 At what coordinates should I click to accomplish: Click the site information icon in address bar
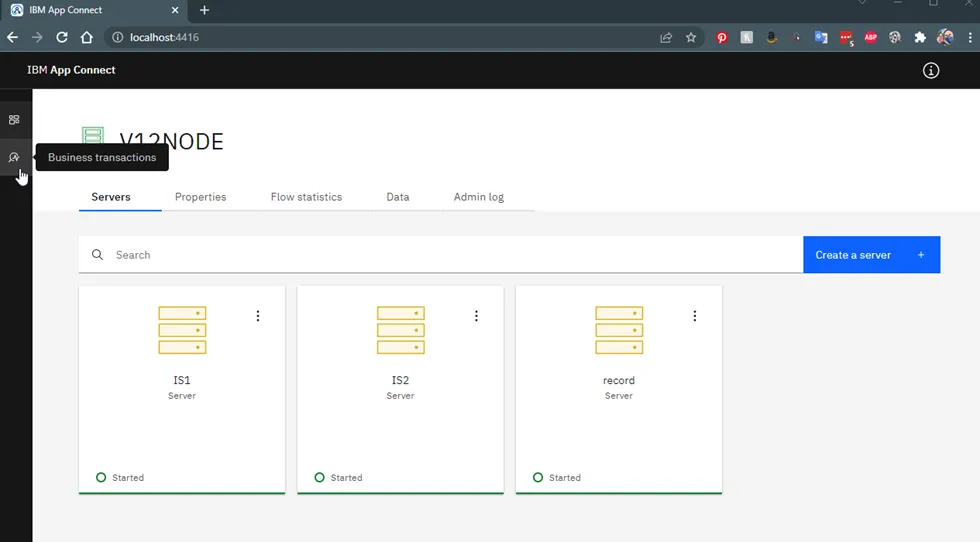tap(117, 38)
